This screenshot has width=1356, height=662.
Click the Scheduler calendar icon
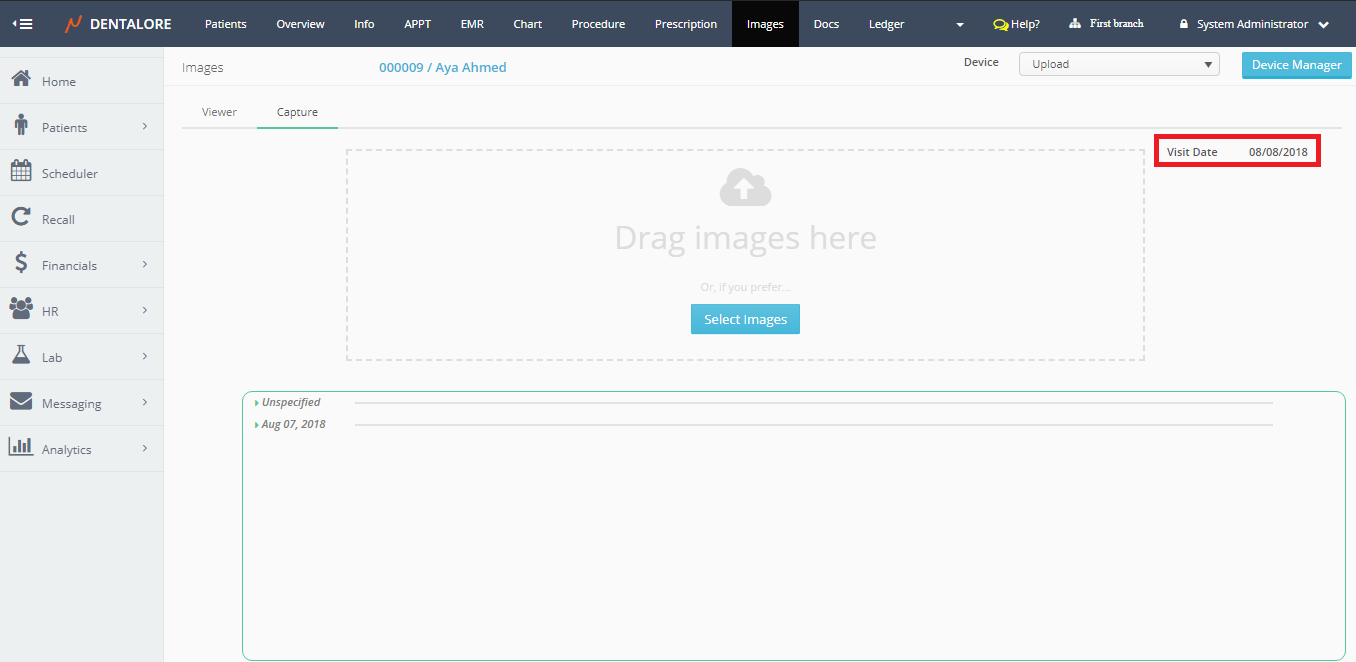click(x=21, y=172)
